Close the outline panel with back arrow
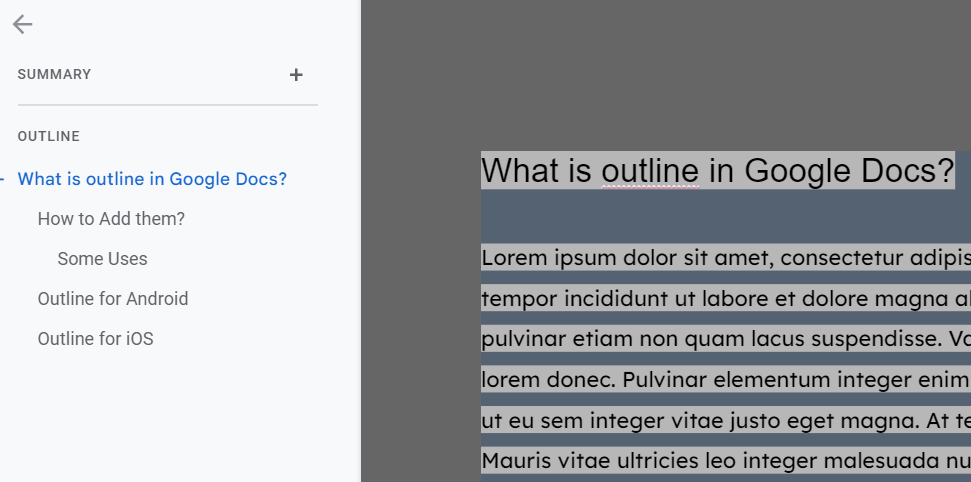971x482 pixels. click(x=22, y=25)
